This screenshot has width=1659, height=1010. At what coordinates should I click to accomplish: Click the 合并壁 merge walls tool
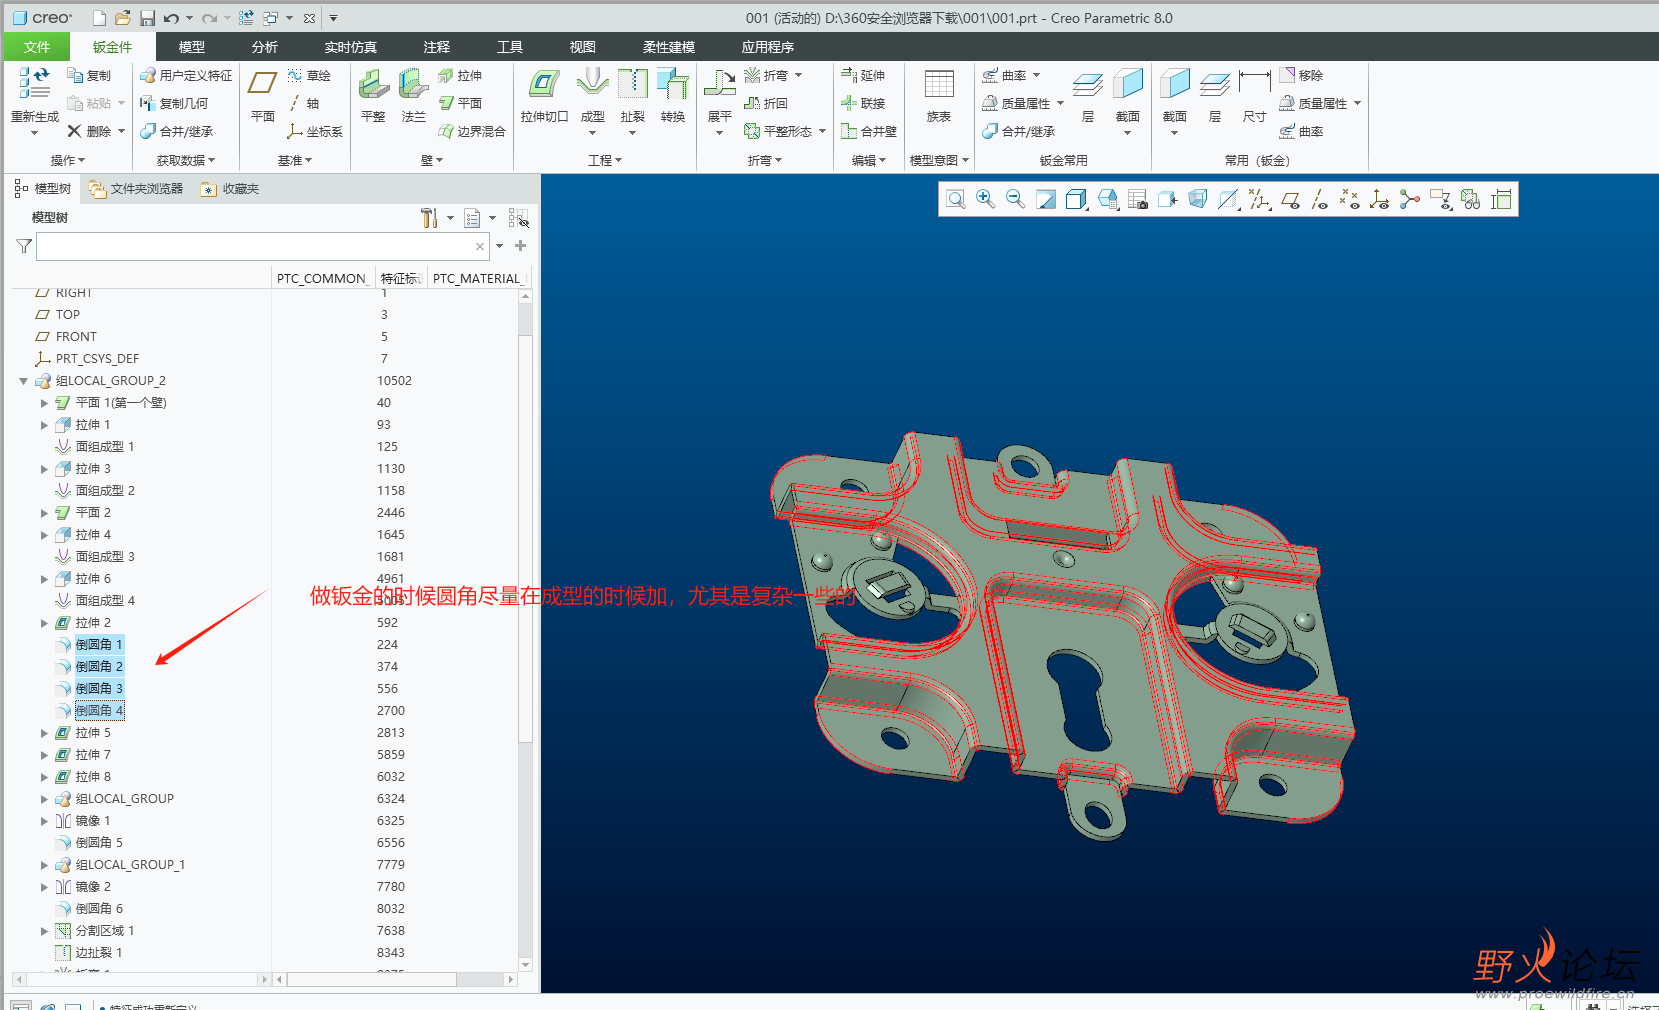(x=869, y=131)
